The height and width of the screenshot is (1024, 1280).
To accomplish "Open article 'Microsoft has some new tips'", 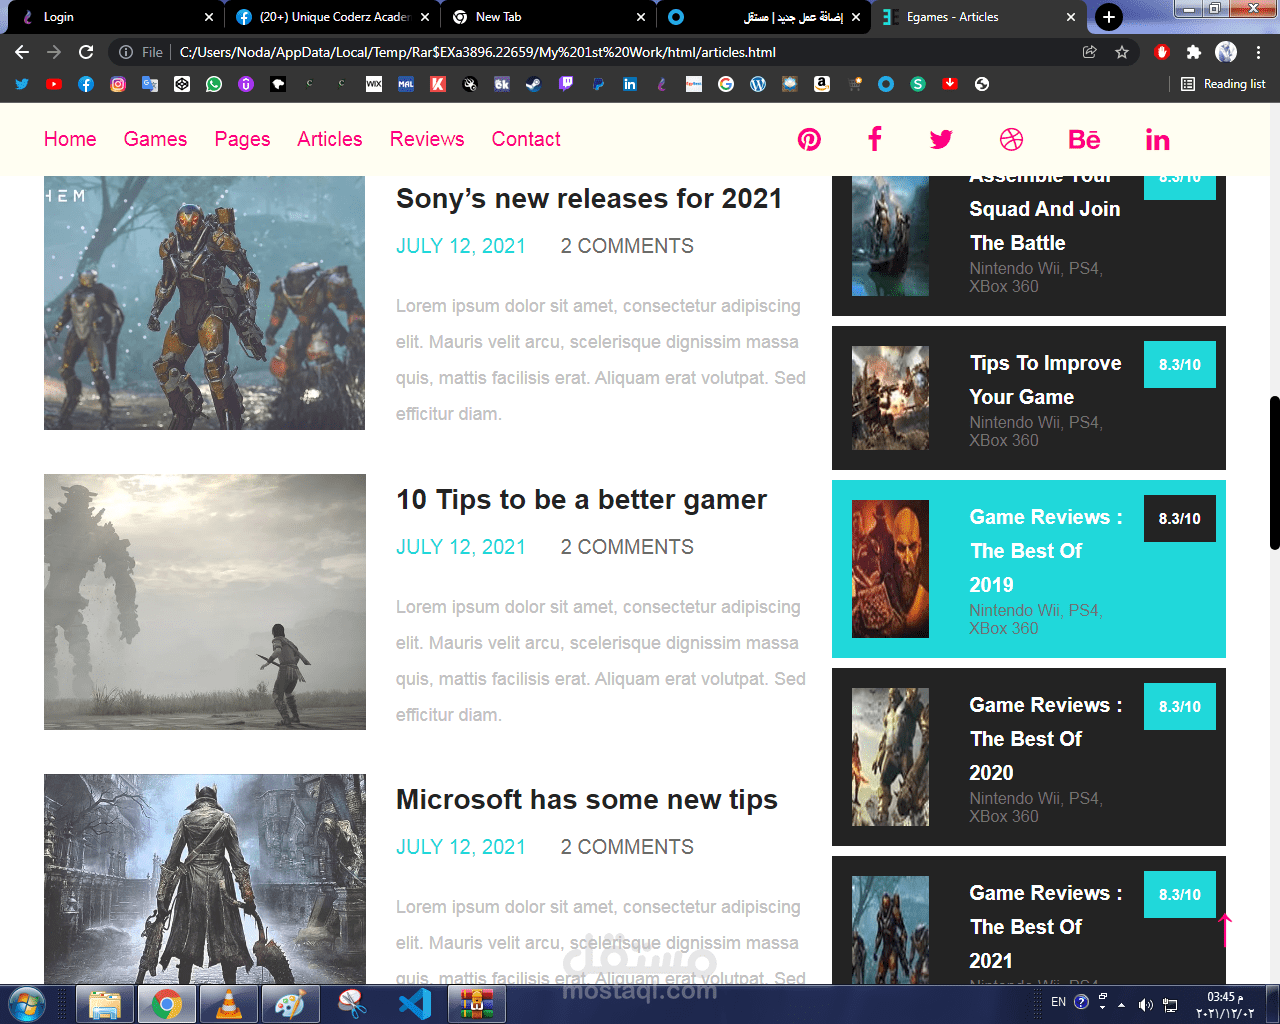I will (x=586, y=800).
